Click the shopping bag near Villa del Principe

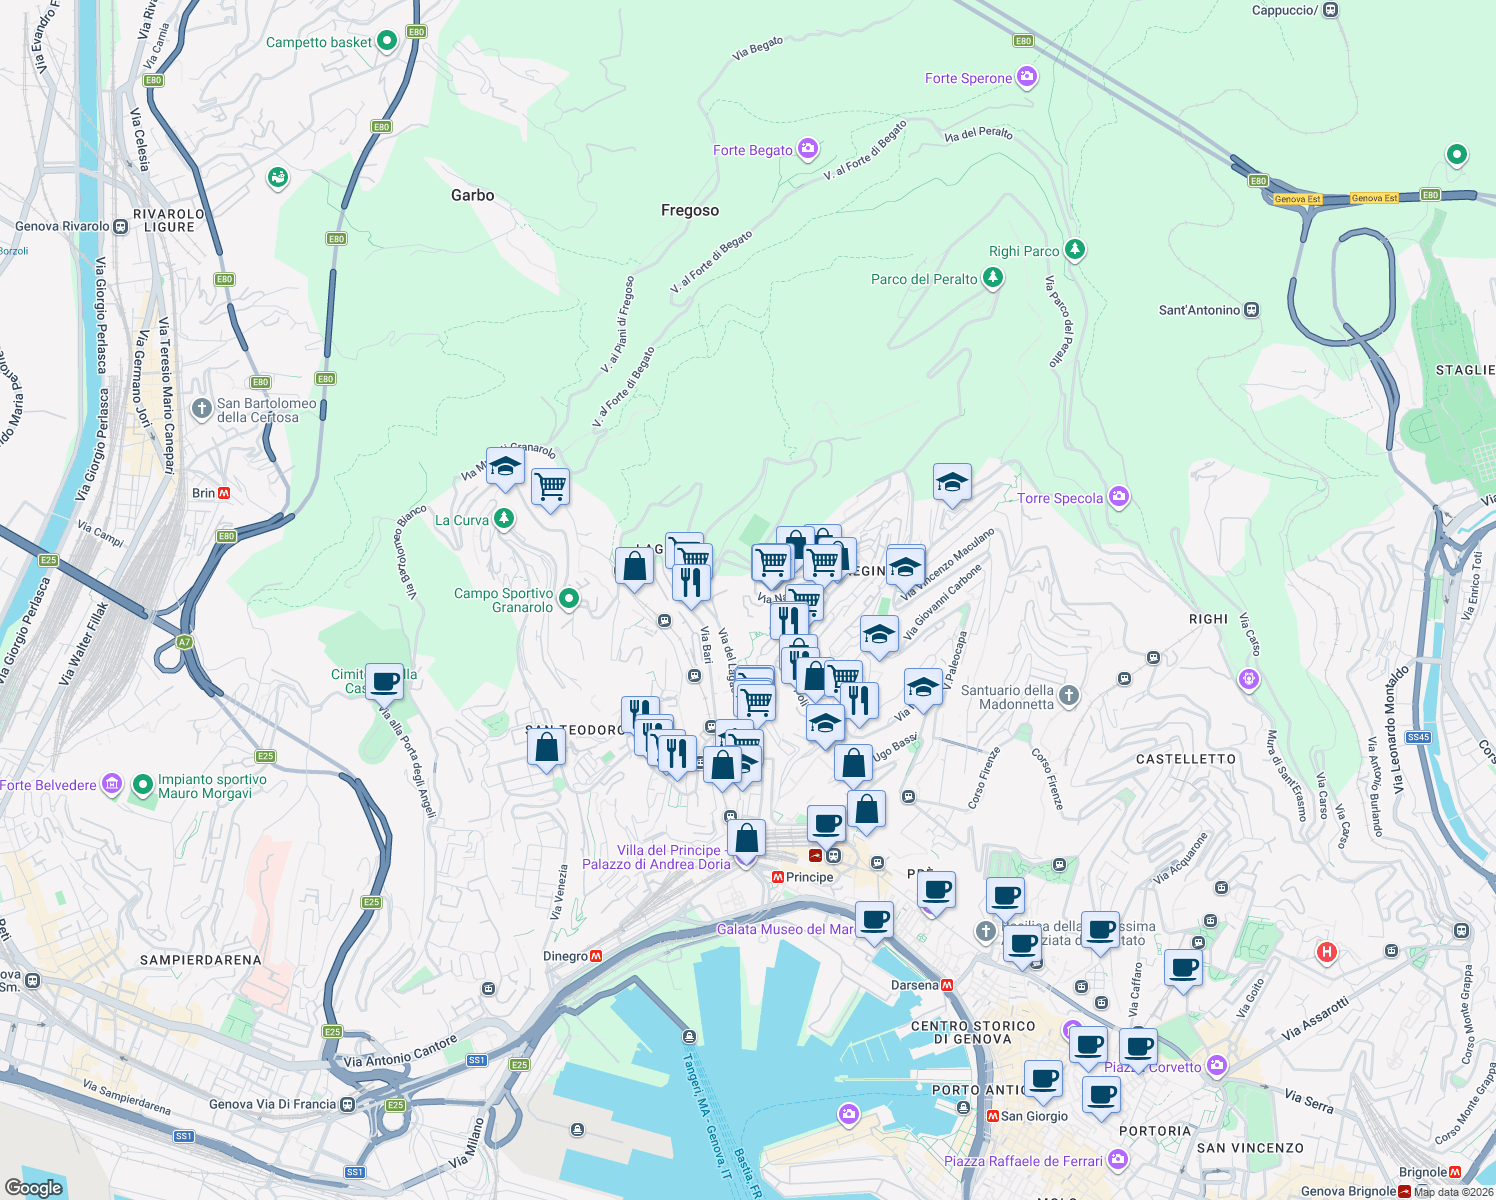pos(746,838)
